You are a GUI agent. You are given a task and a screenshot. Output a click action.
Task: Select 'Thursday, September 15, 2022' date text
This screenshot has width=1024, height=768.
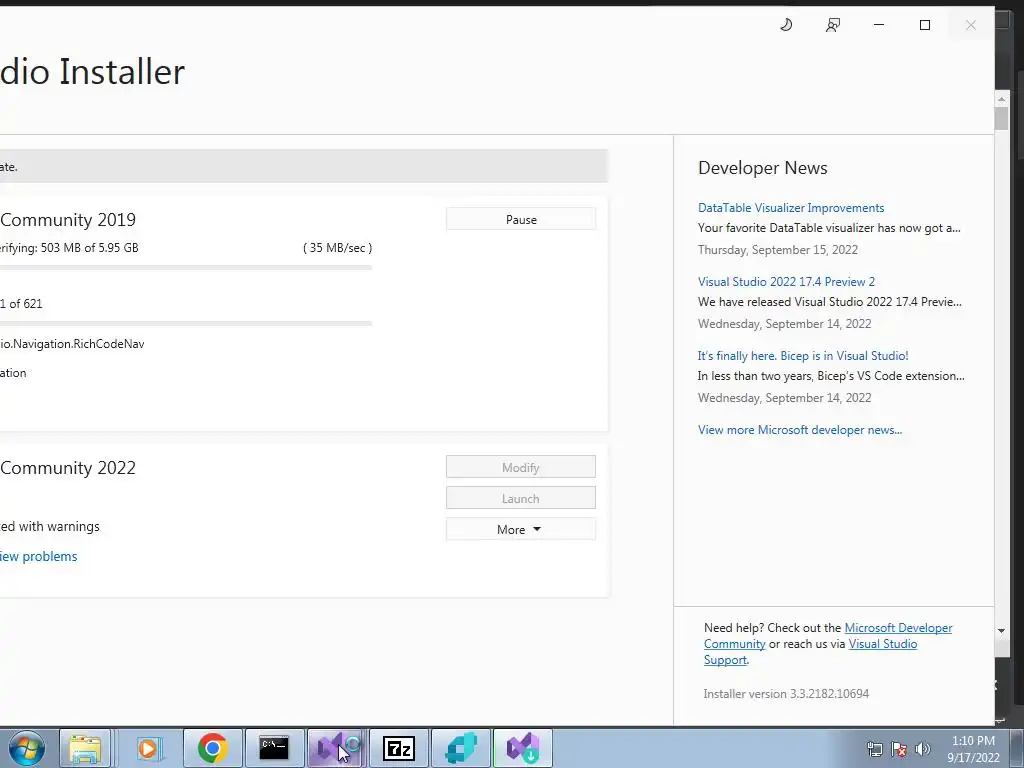pyautogui.click(x=778, y=249)
